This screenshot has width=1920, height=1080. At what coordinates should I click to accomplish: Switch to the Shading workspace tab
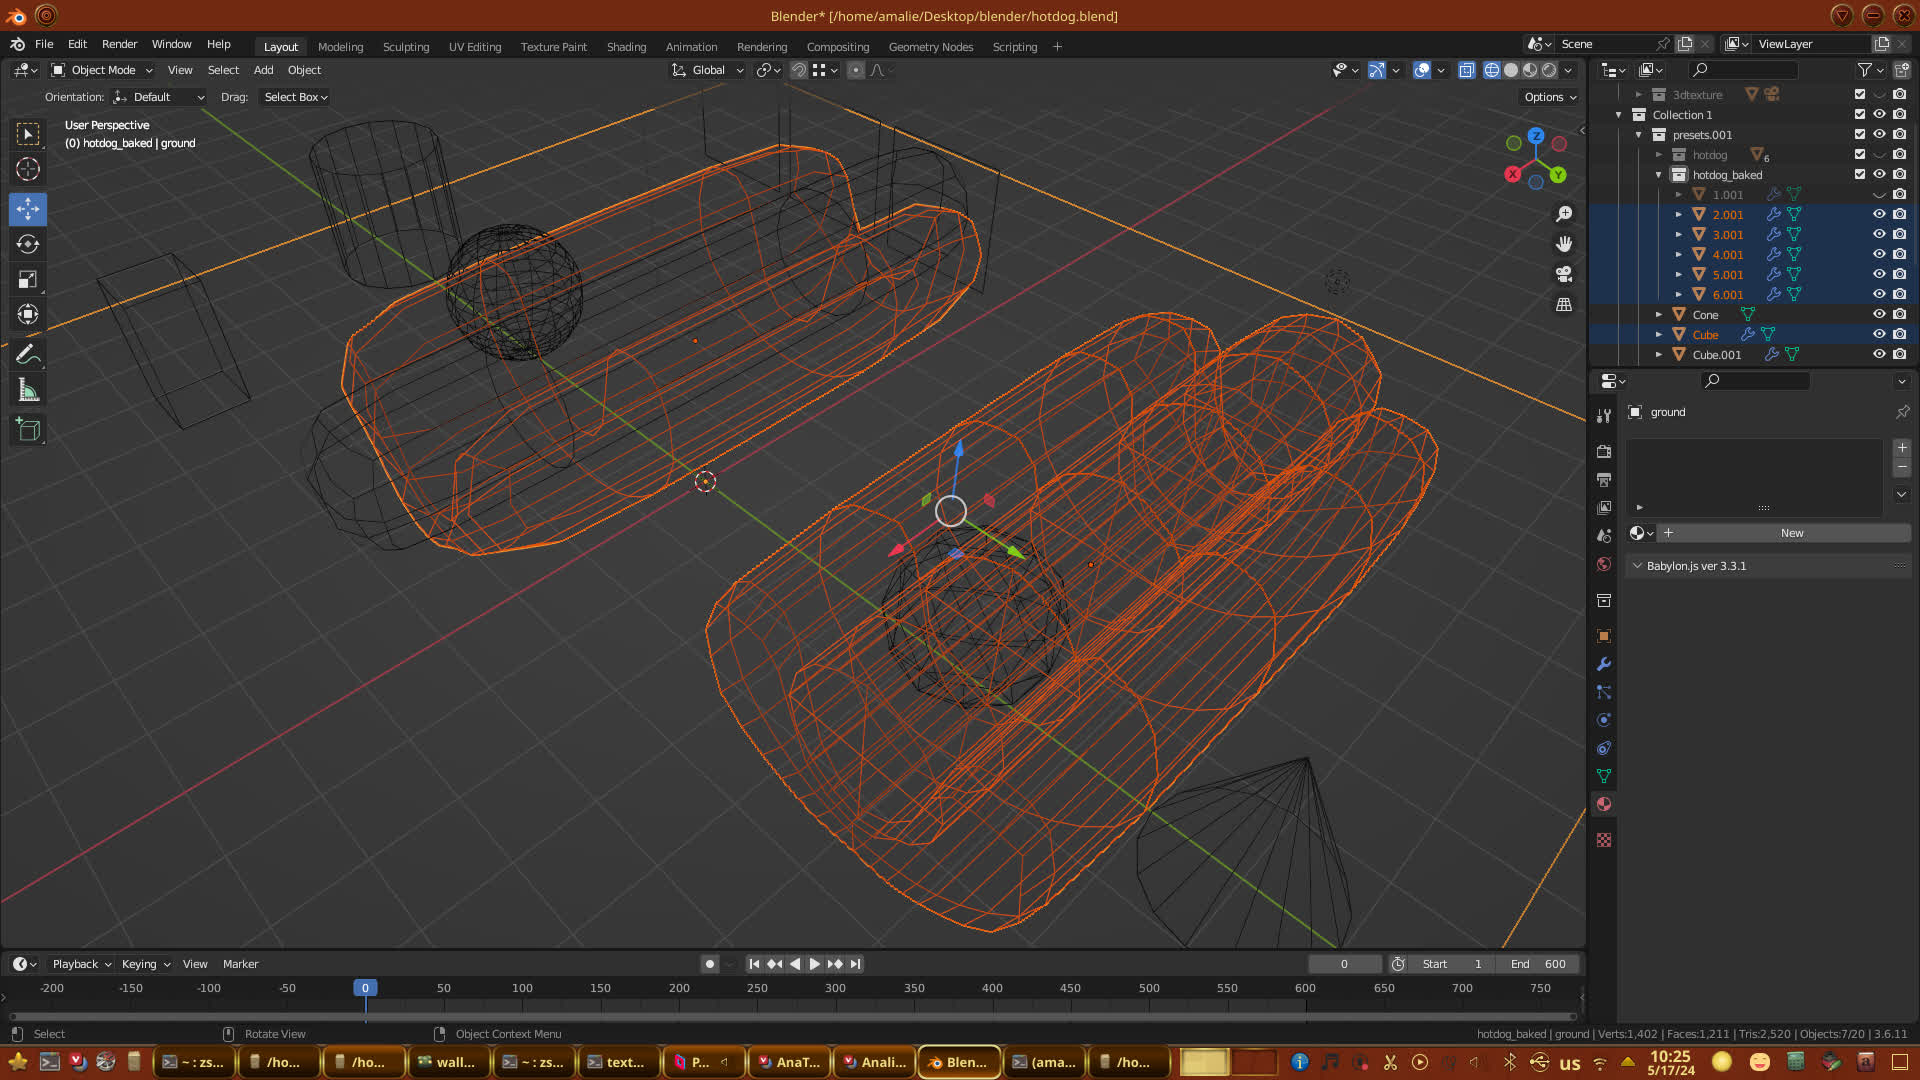tap(626, 47)
